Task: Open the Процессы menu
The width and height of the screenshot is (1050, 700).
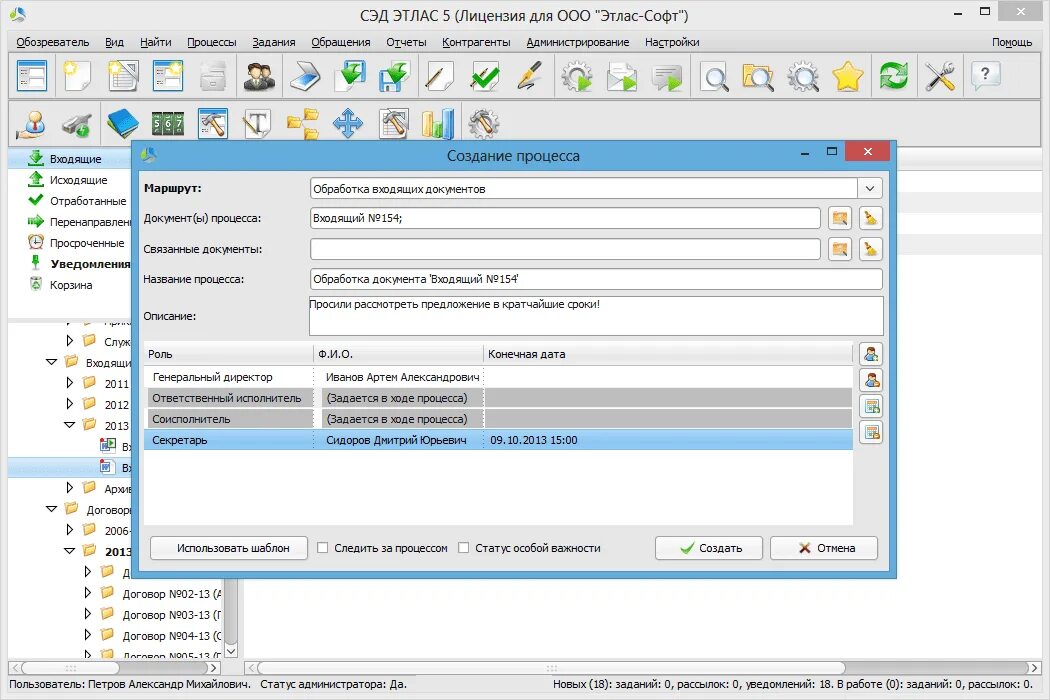Action: (212, 42)
